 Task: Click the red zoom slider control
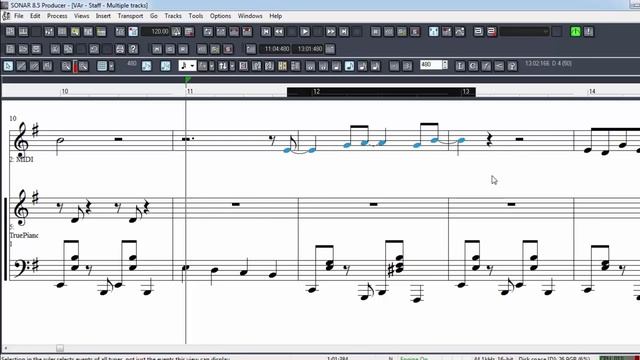pos(75,67)
